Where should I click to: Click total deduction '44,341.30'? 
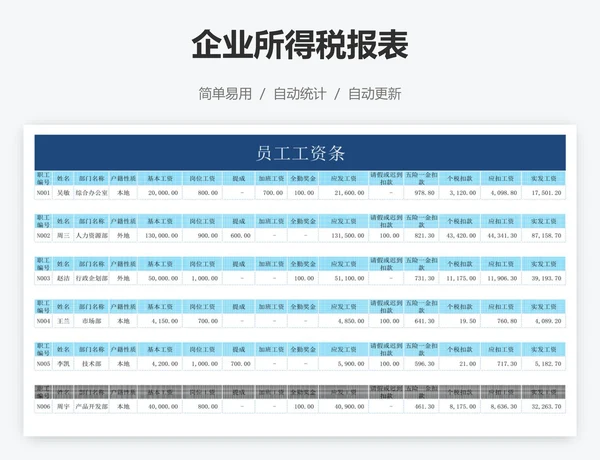502,236
